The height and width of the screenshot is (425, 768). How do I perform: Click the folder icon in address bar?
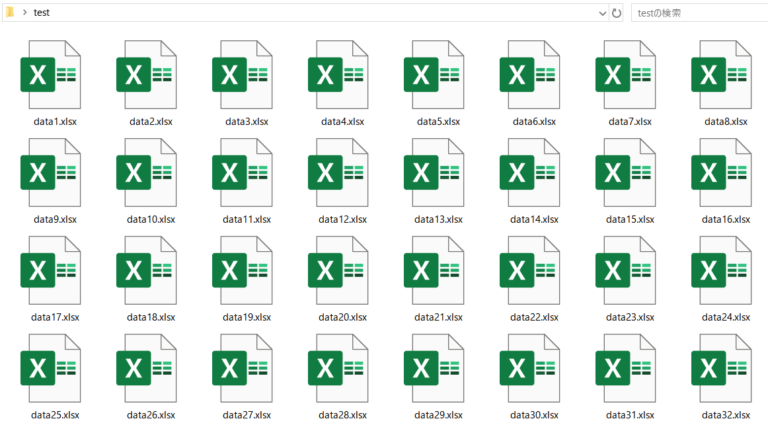9,13
